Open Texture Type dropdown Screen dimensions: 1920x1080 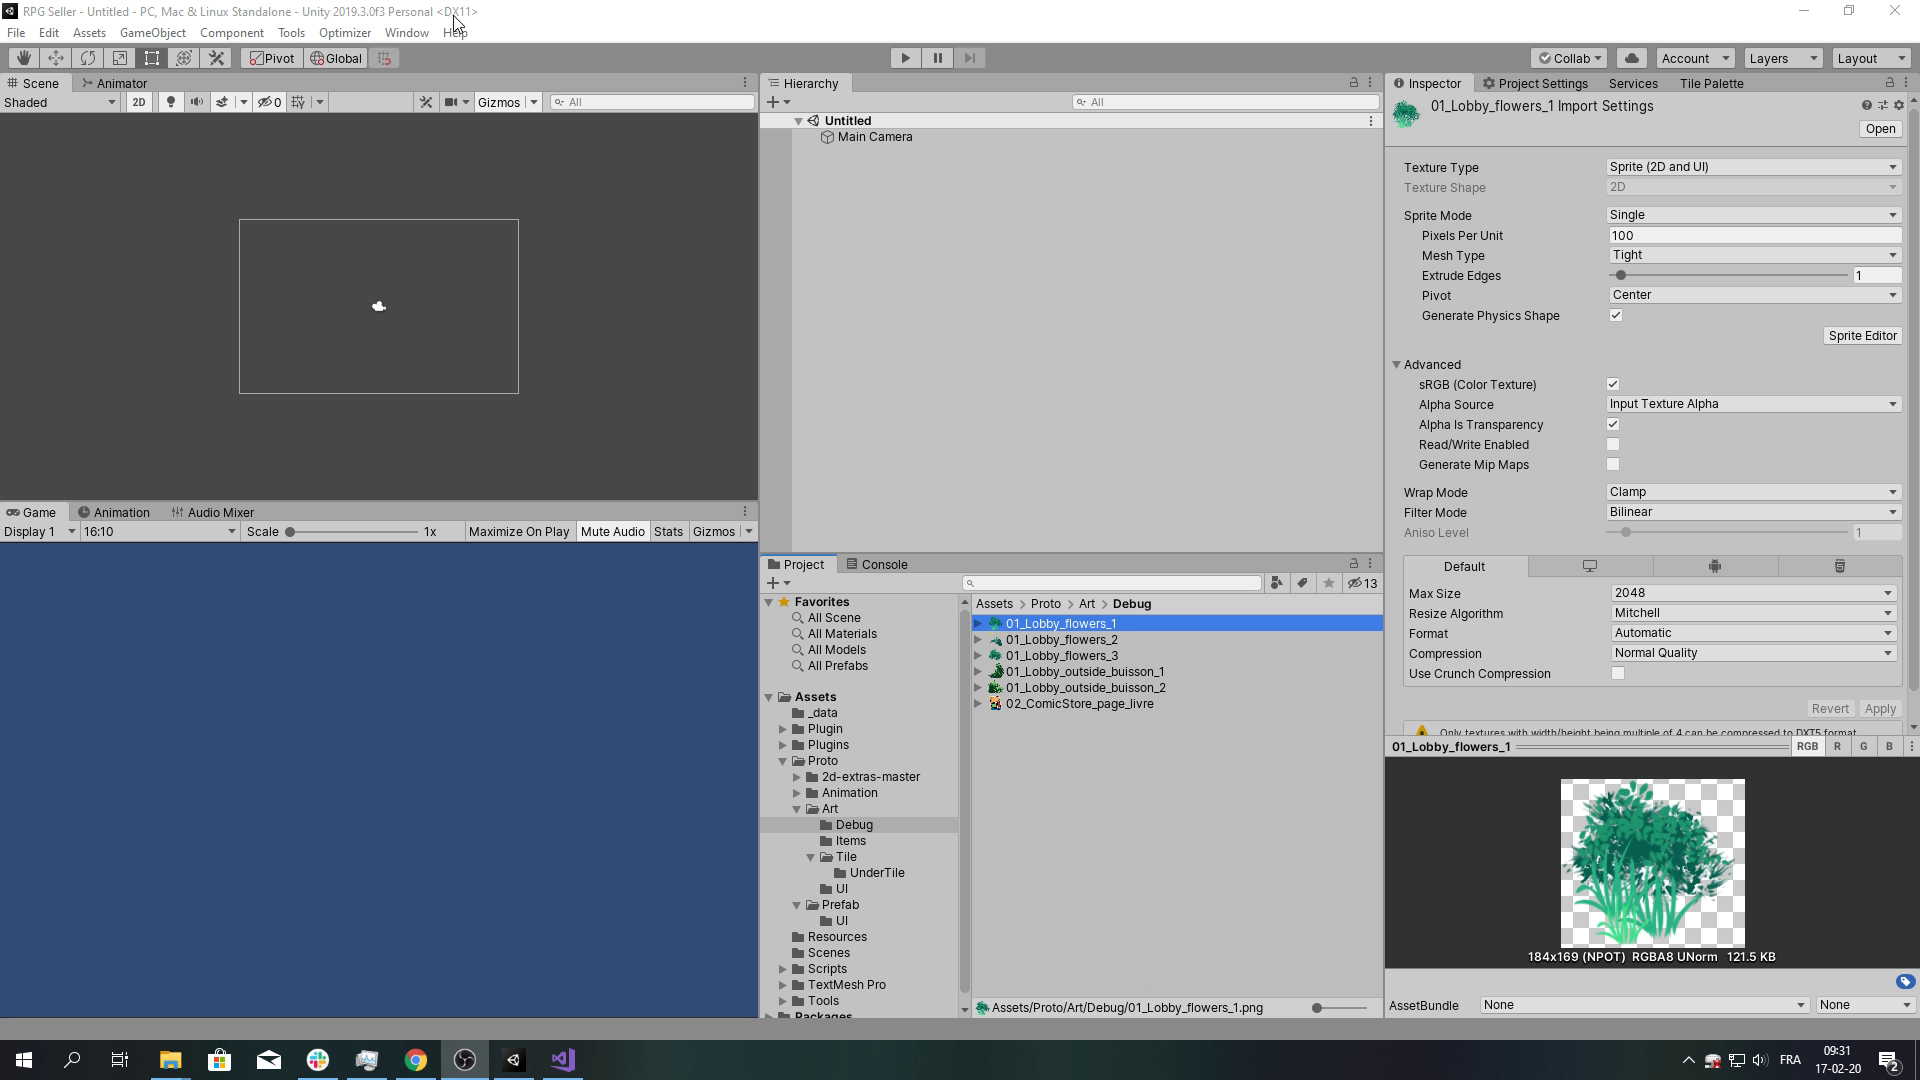tap(1754, 166)
